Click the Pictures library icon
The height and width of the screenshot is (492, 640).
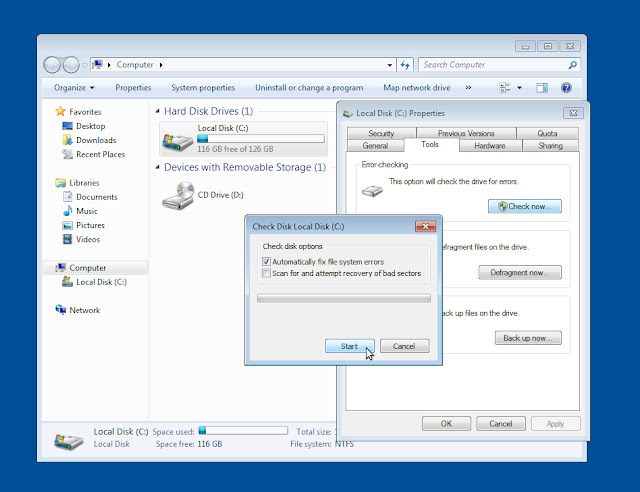pyautogui.click(x=67, y=225)
